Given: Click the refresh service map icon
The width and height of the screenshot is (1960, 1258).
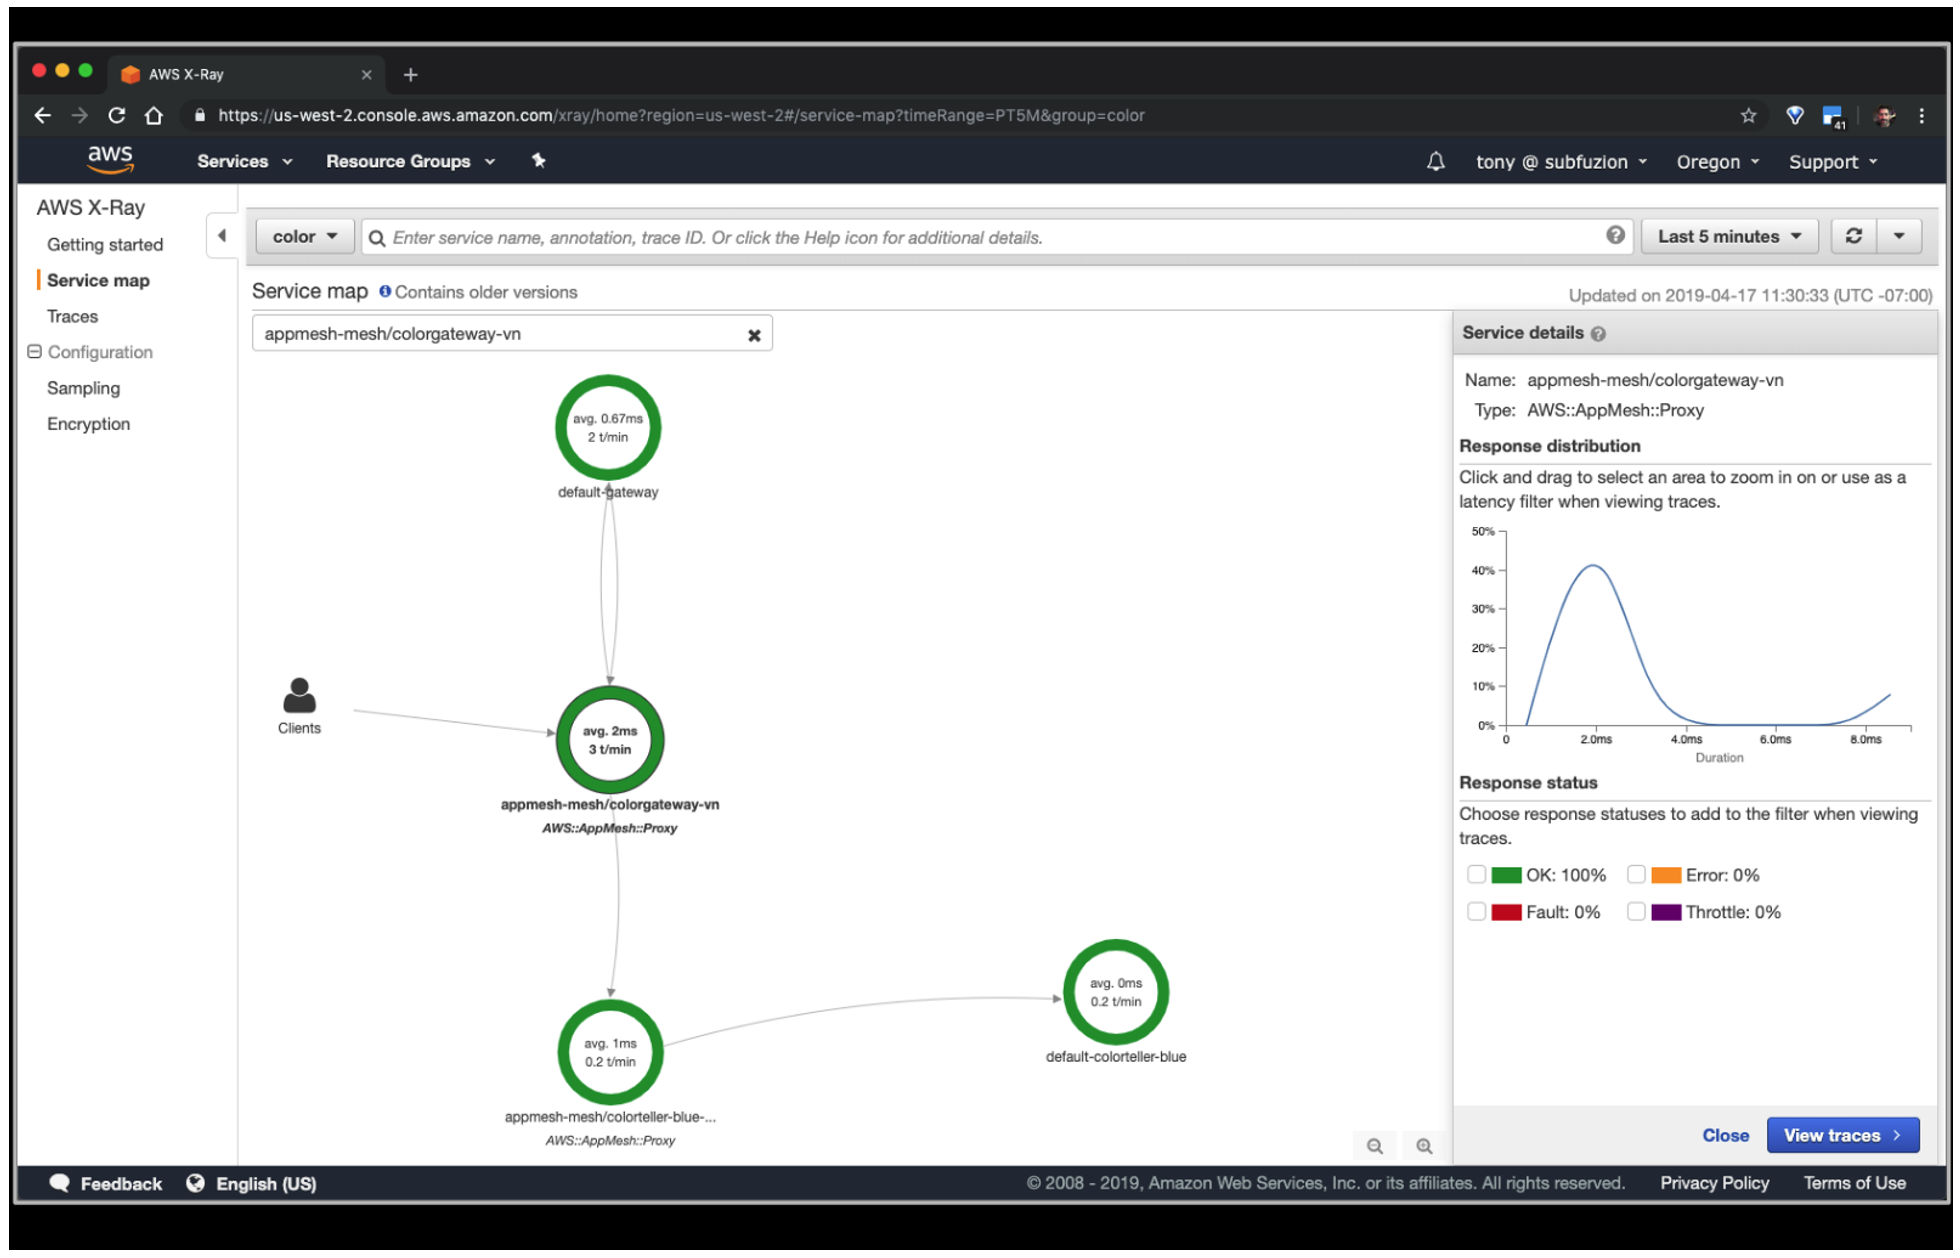Looking at the screenshot, I should point(1853,237).
